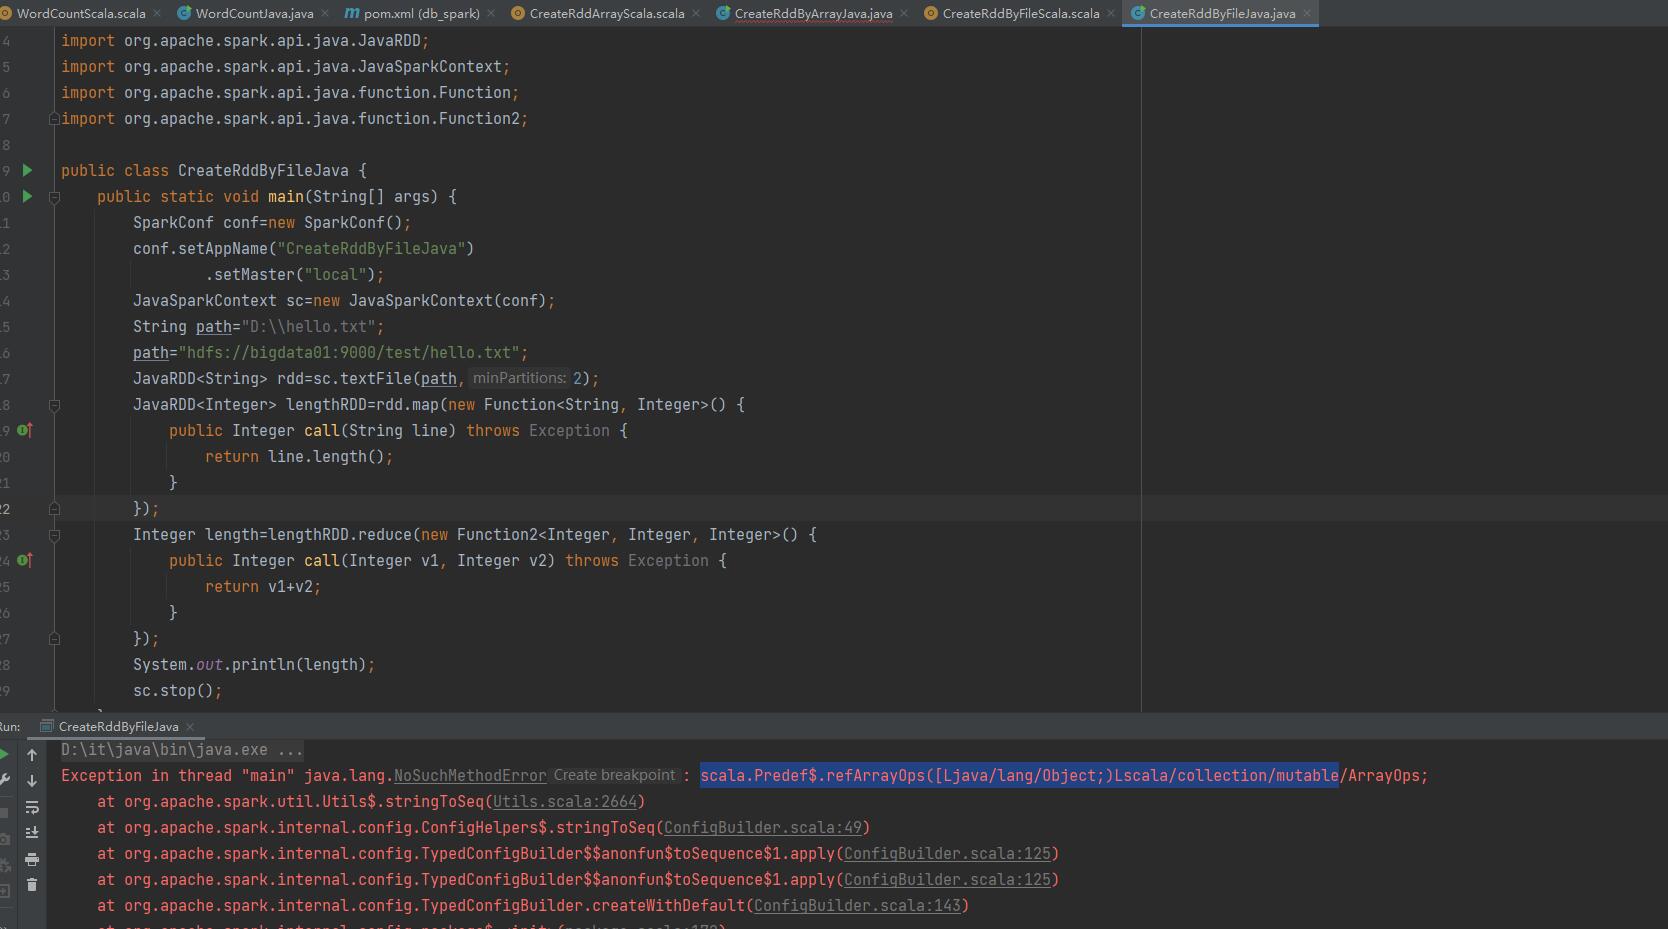Open implemented-method marker beside call(String line)
Viewport: 1668px width, 929px height.
tap(25, 430)
